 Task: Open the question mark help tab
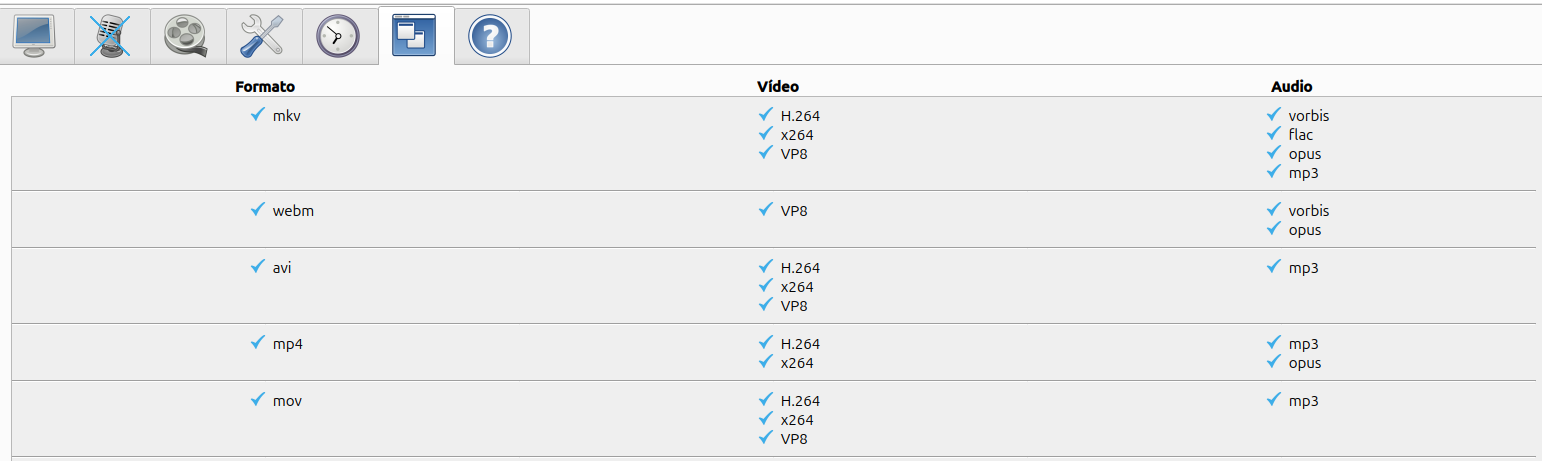[x=492, y=36]
